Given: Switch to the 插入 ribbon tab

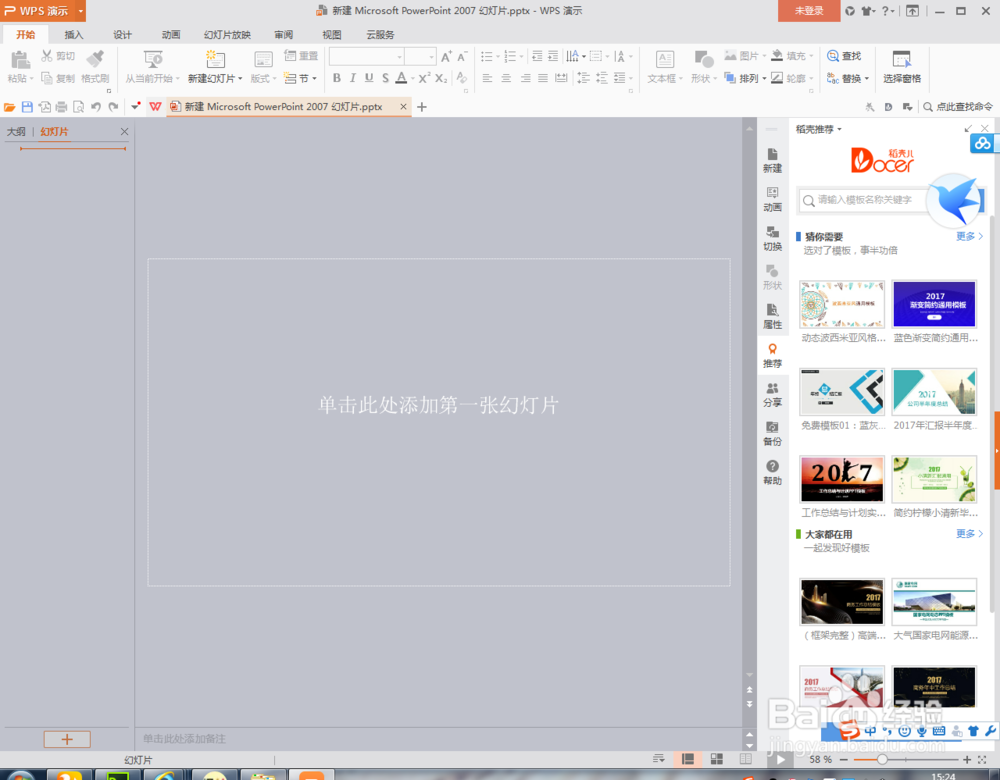Looking at the screenshot, I should tap(74, 34).
